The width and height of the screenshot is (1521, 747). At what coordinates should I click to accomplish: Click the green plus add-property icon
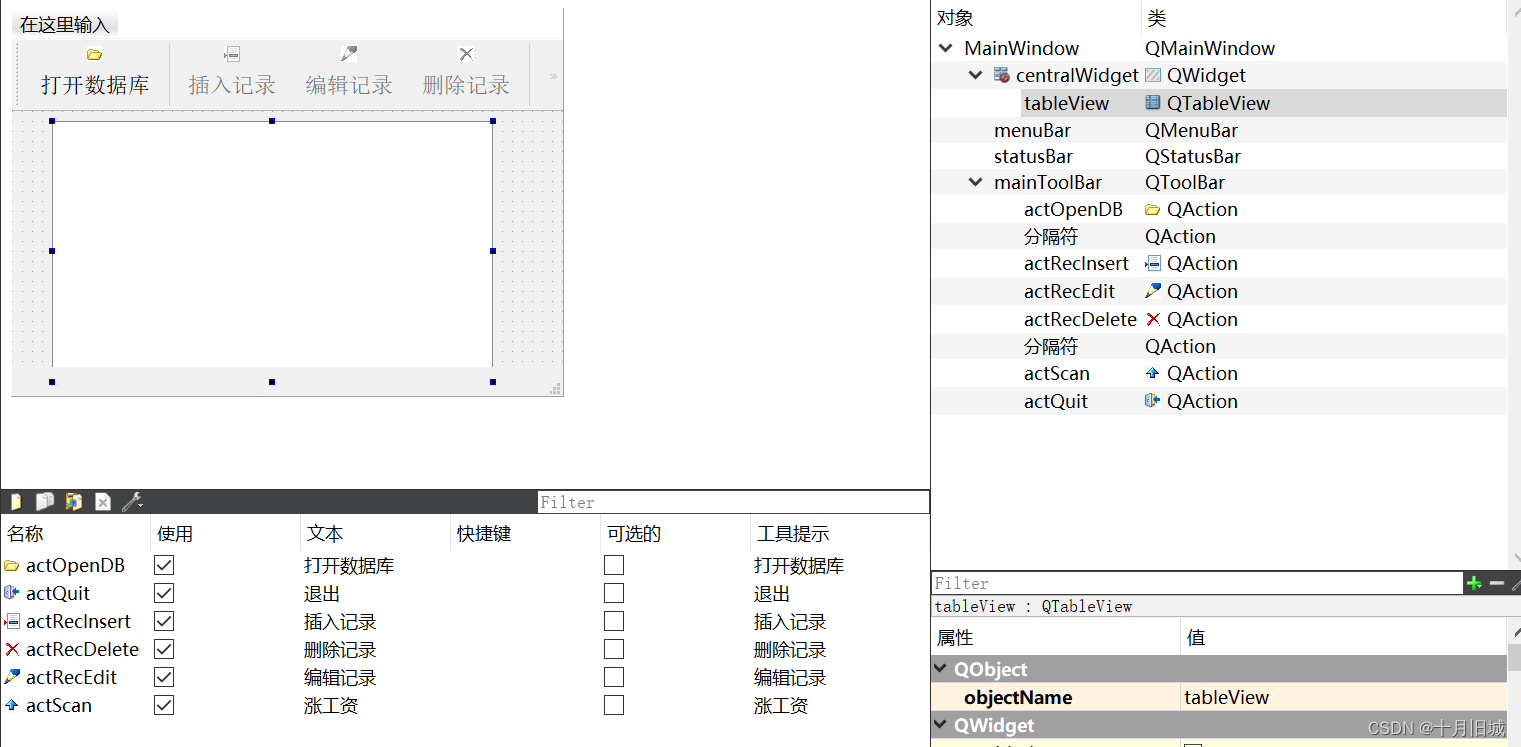tap(1474, 583)
